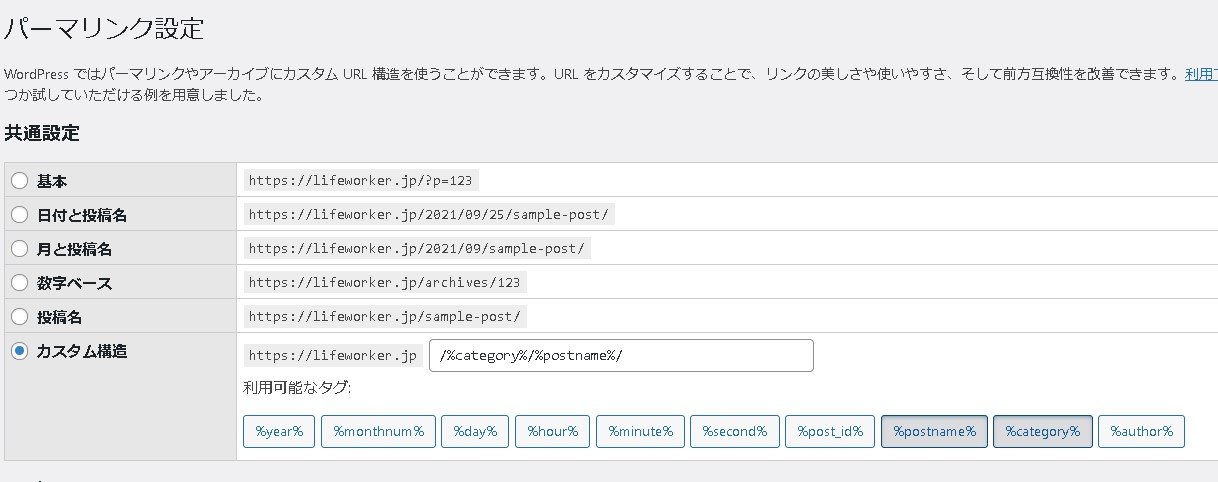Add the %monthnum% tag button
Viewport: 1218px width, 482px height.
pyautogui.click(x=378, y=432)
